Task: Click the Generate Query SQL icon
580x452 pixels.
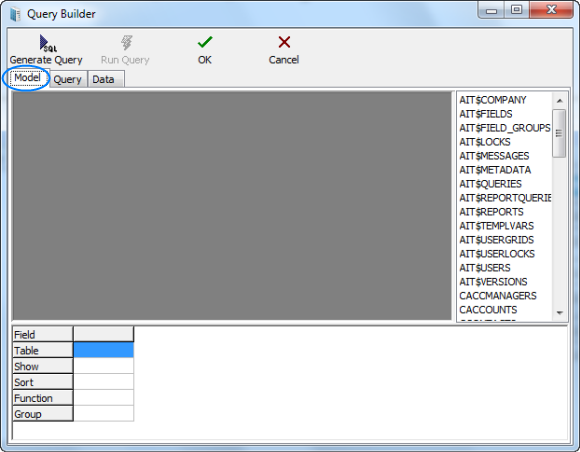Action: [x=48, y=43]
